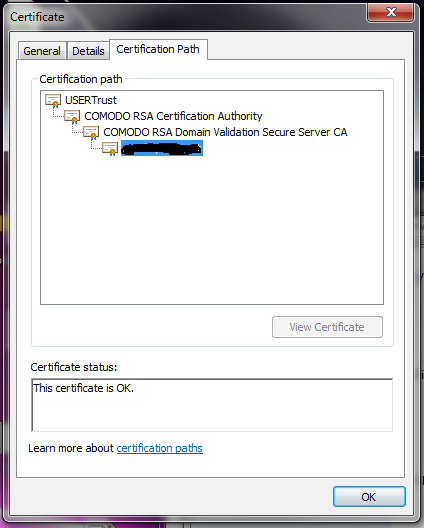Click the View Certificate button
The width and height of the screenshot is (424, 528).
click(327, 327)
